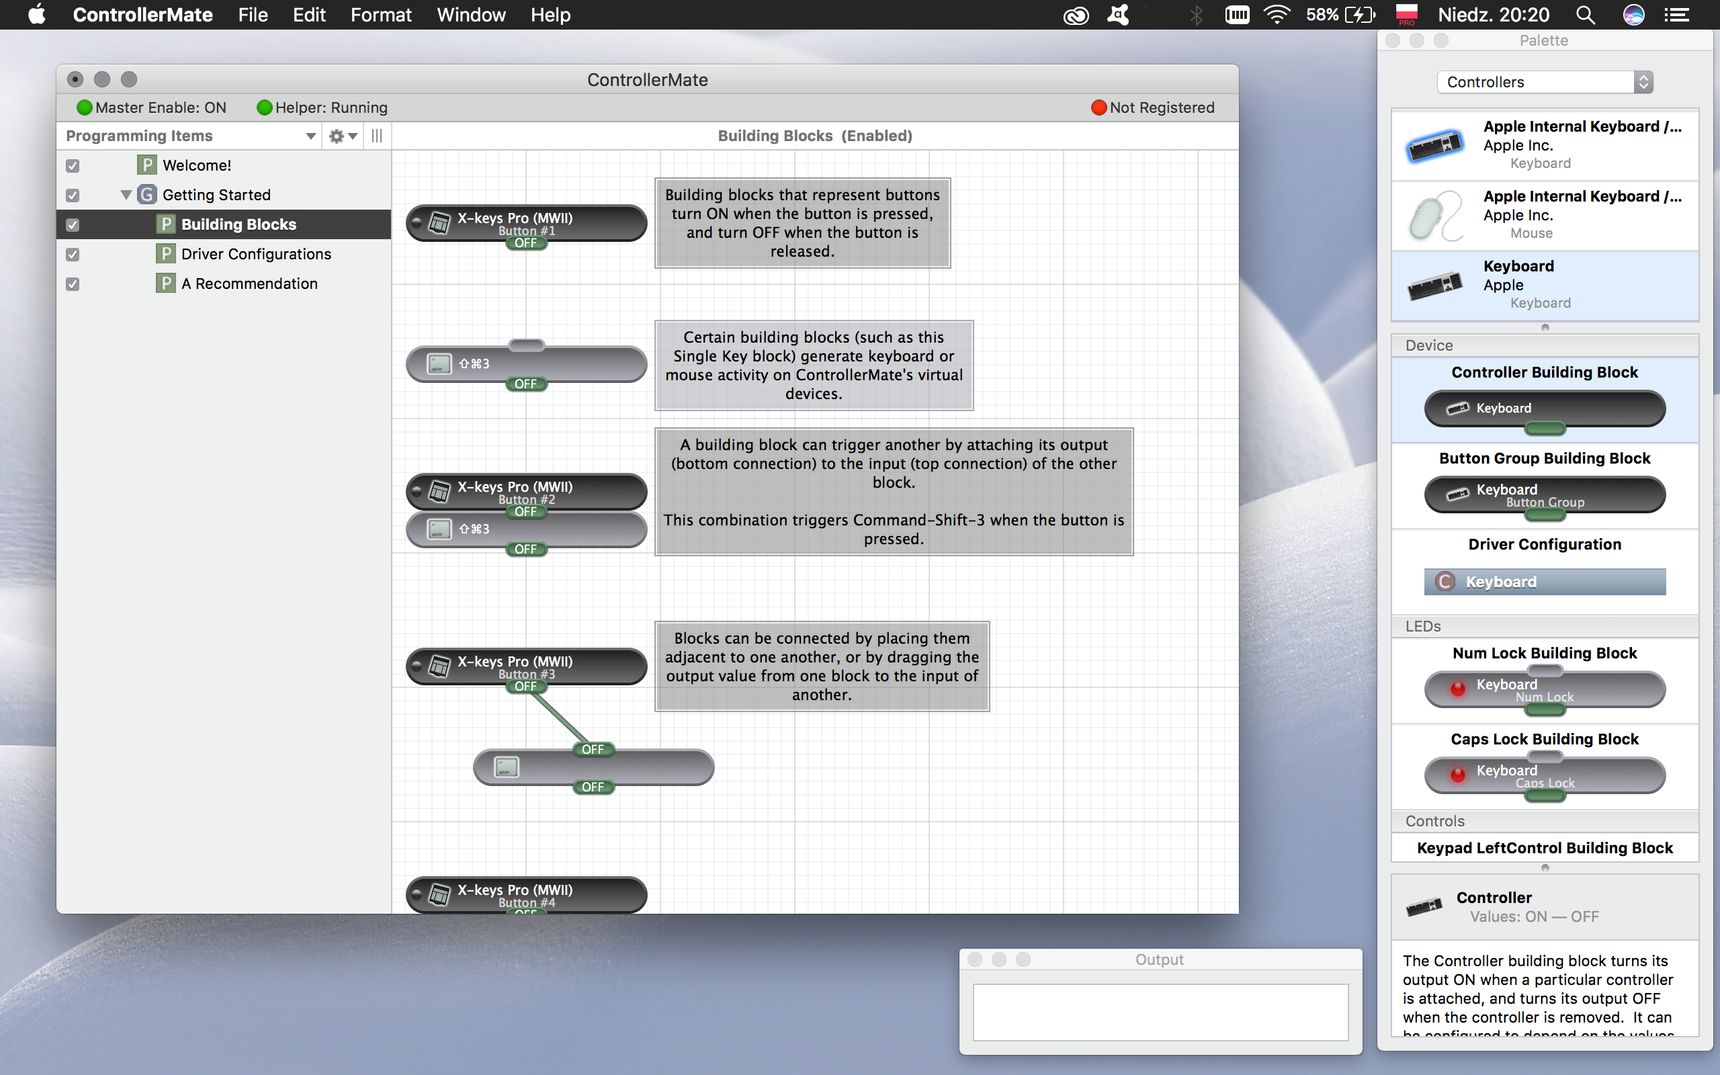This screenshot has height=1075, width=1720.
Task: Click the Output window text field
Action: pyautogui.click(x=1160, y=1012)
